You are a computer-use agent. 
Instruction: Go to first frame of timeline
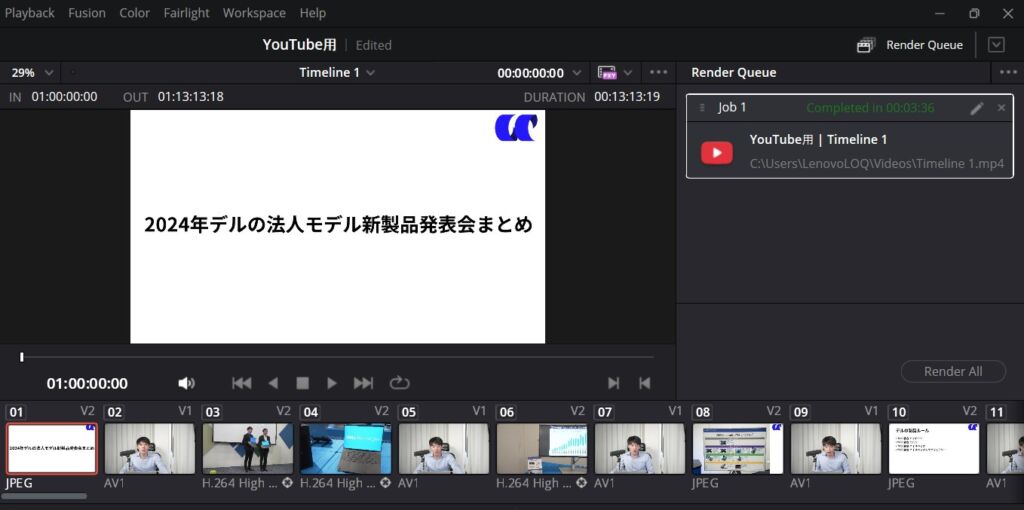tap(242, 383)
